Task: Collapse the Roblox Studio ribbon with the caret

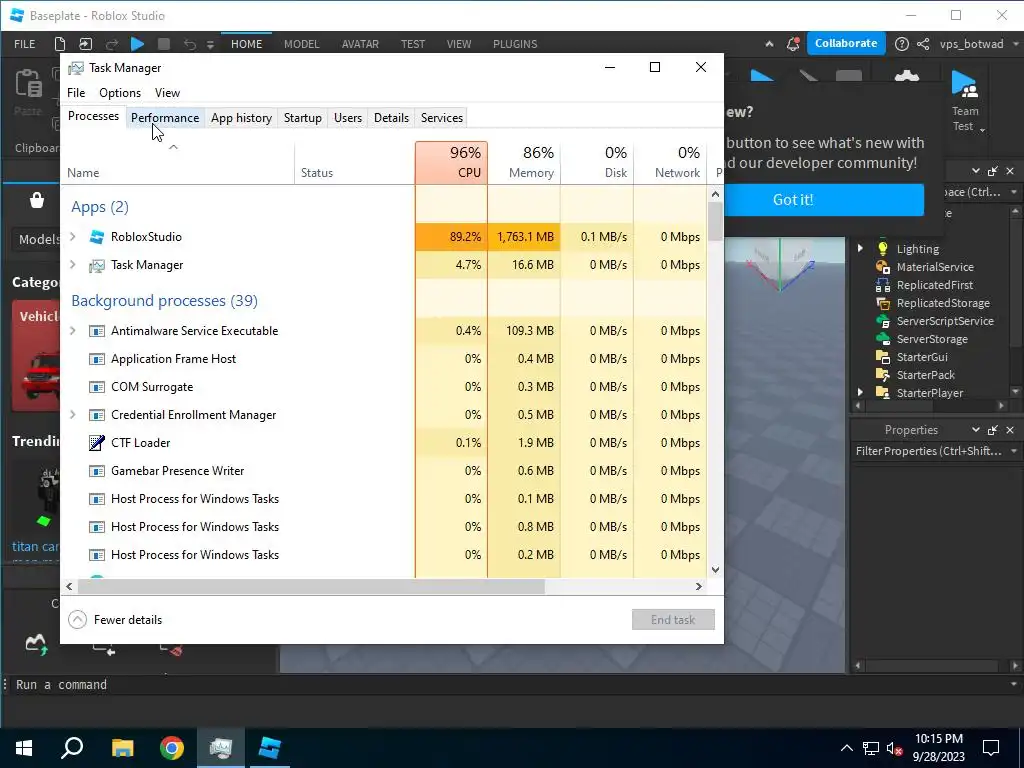Action: click(769, 44)
